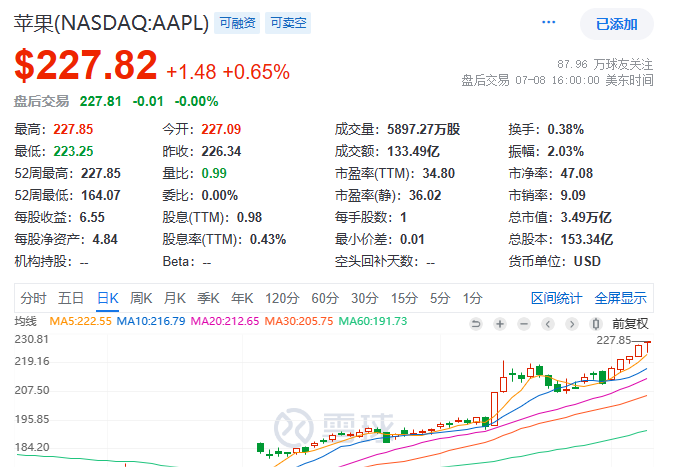673x467 pixels.
Task: Select the 周K chart tab
Action: point(141,298)
